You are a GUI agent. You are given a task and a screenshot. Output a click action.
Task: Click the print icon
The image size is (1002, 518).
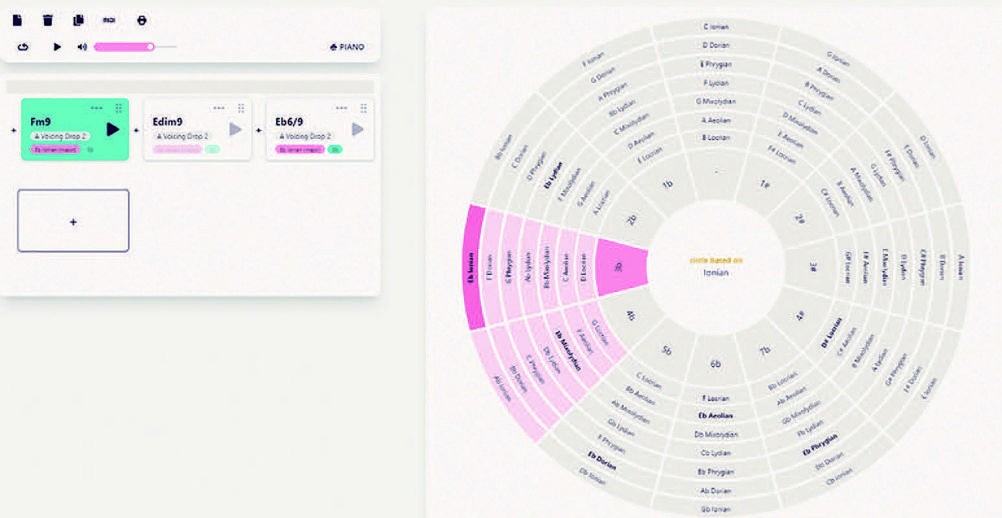142,20
